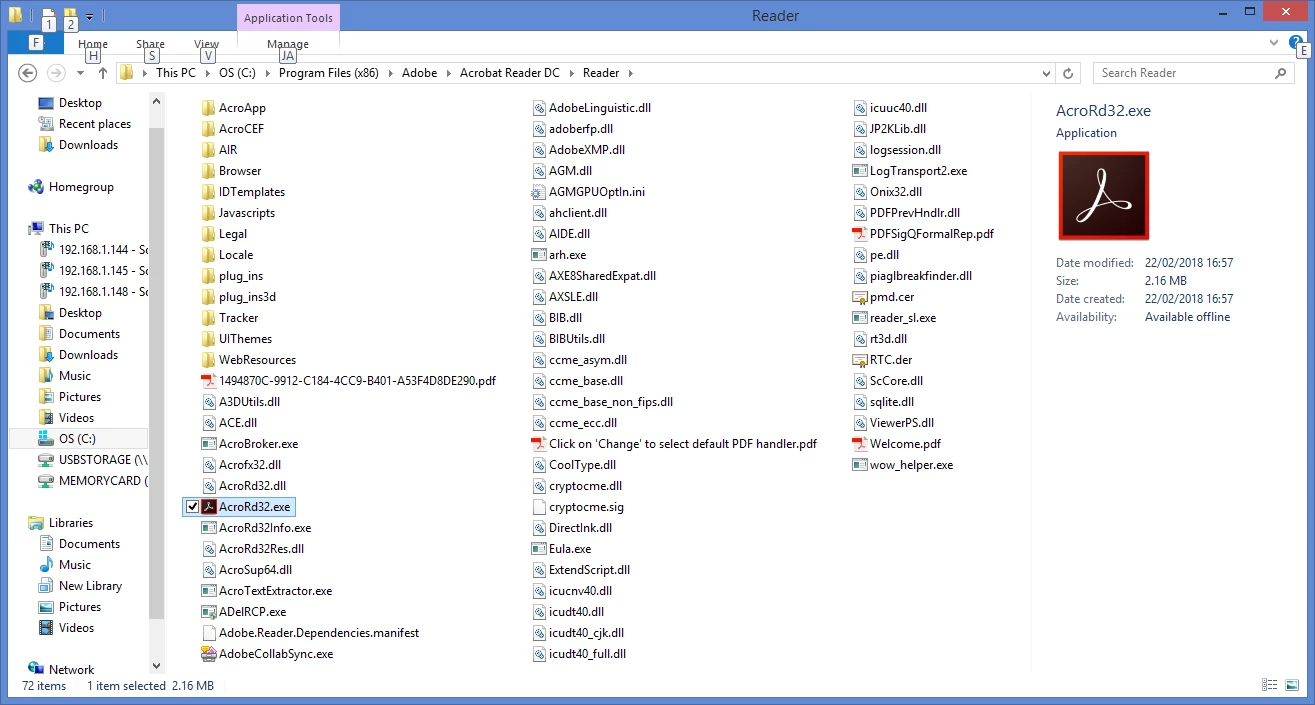The height and width of the screenshot is (705, 1315).
Task: Go to OS (C:) in breadcrumb
Action: 237,73
